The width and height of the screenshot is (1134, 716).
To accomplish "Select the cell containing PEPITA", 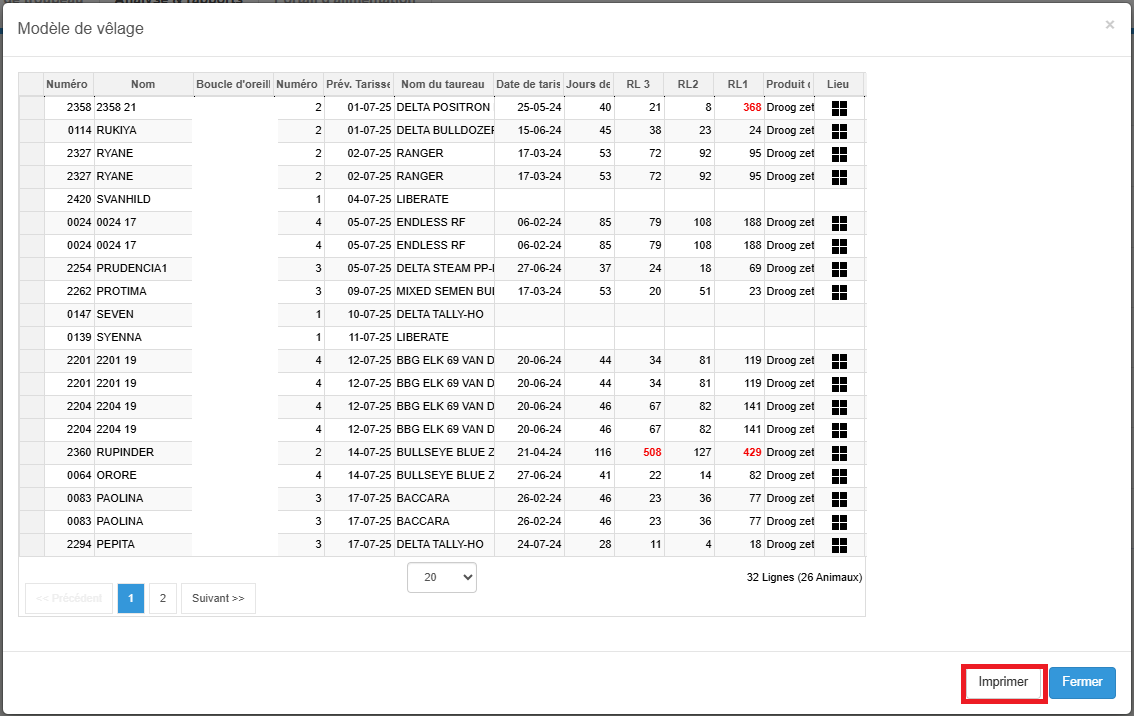I will (x=143, y=544).
